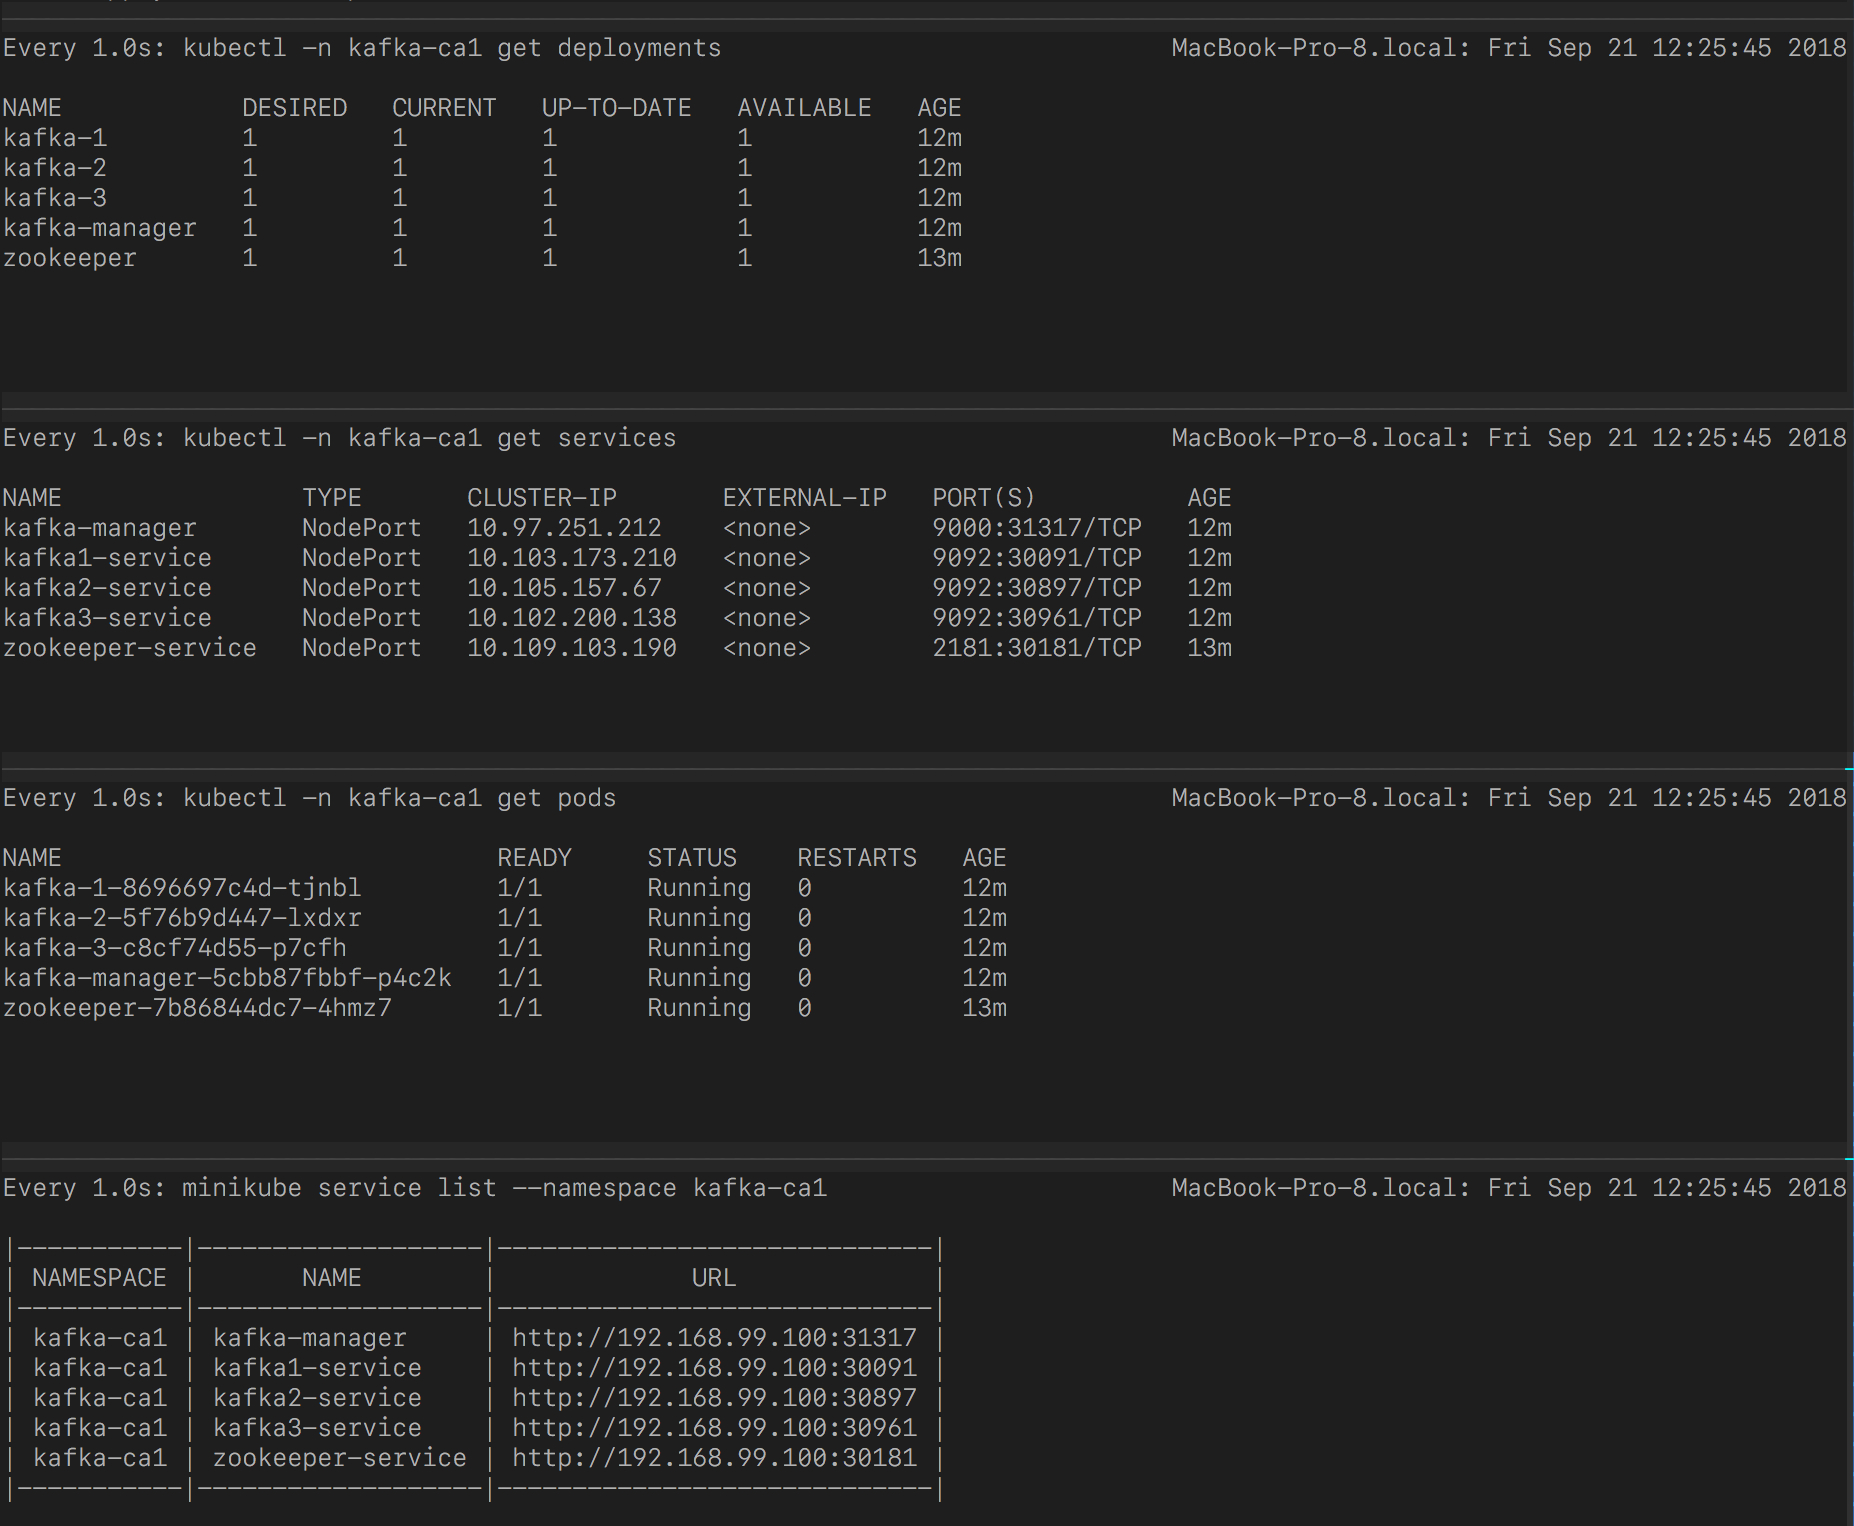Click kafka-manager in the services list
This screenshot has height=1526, width=1854.
pyautogui.click(x=100, y=528)
